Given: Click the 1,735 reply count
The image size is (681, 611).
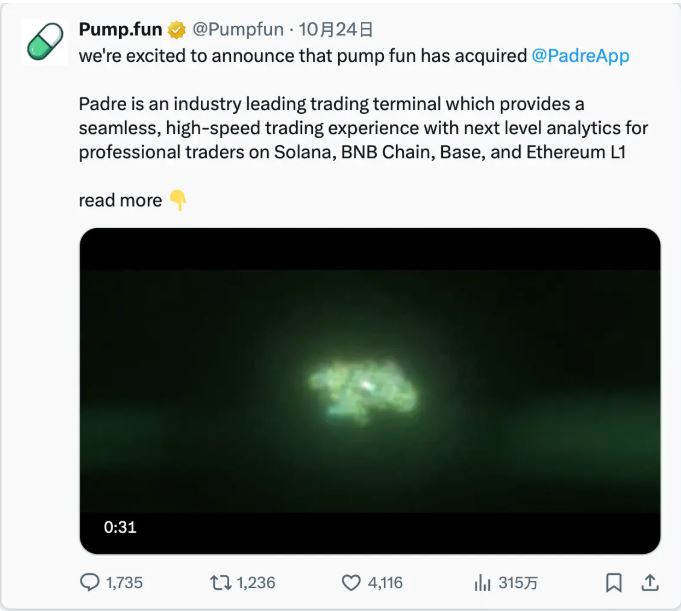Looking at the screenshot, I should [x=125, y=582].
